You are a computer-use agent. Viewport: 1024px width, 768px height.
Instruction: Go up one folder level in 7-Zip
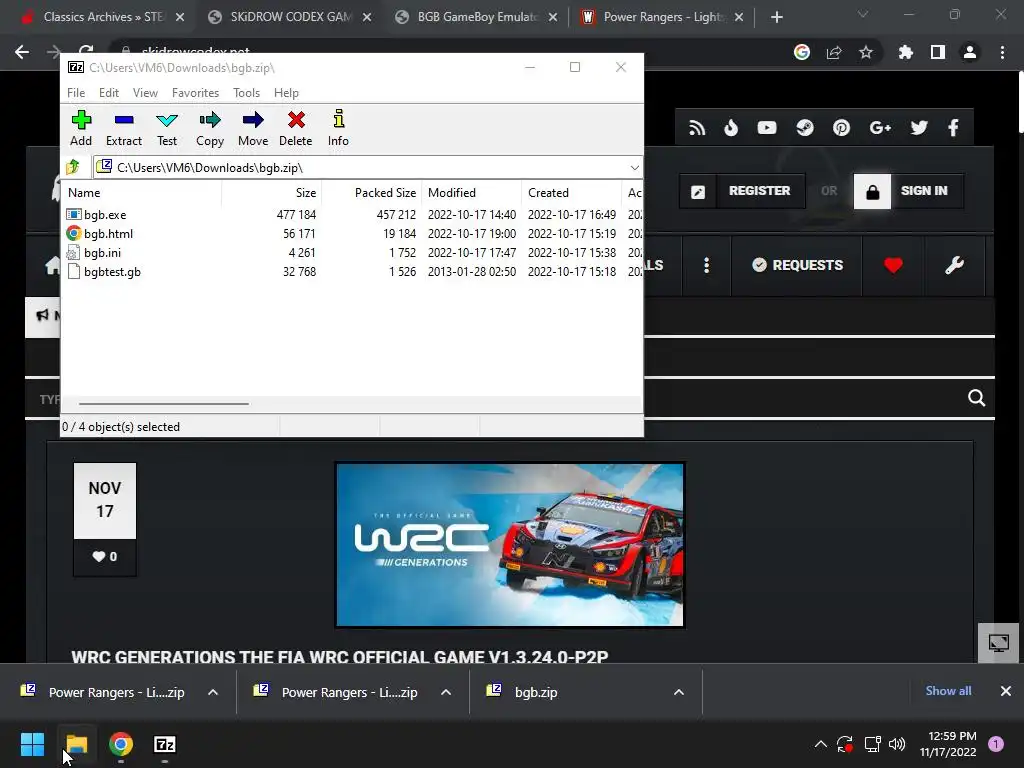73,167
